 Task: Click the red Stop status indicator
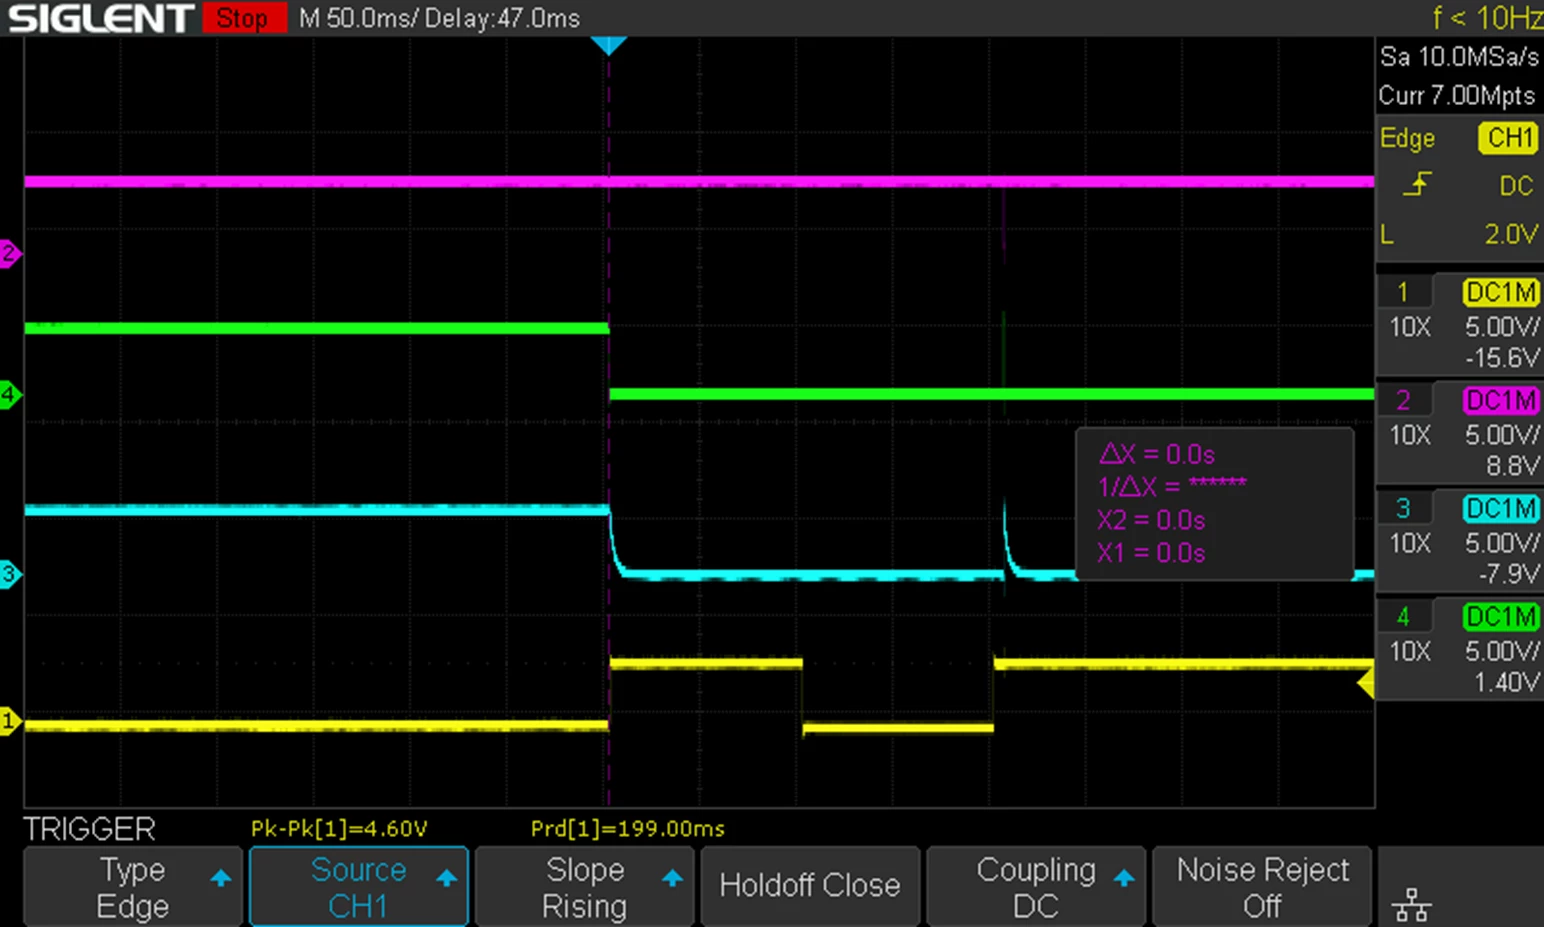pyautogui.click(x=243, y=18)
